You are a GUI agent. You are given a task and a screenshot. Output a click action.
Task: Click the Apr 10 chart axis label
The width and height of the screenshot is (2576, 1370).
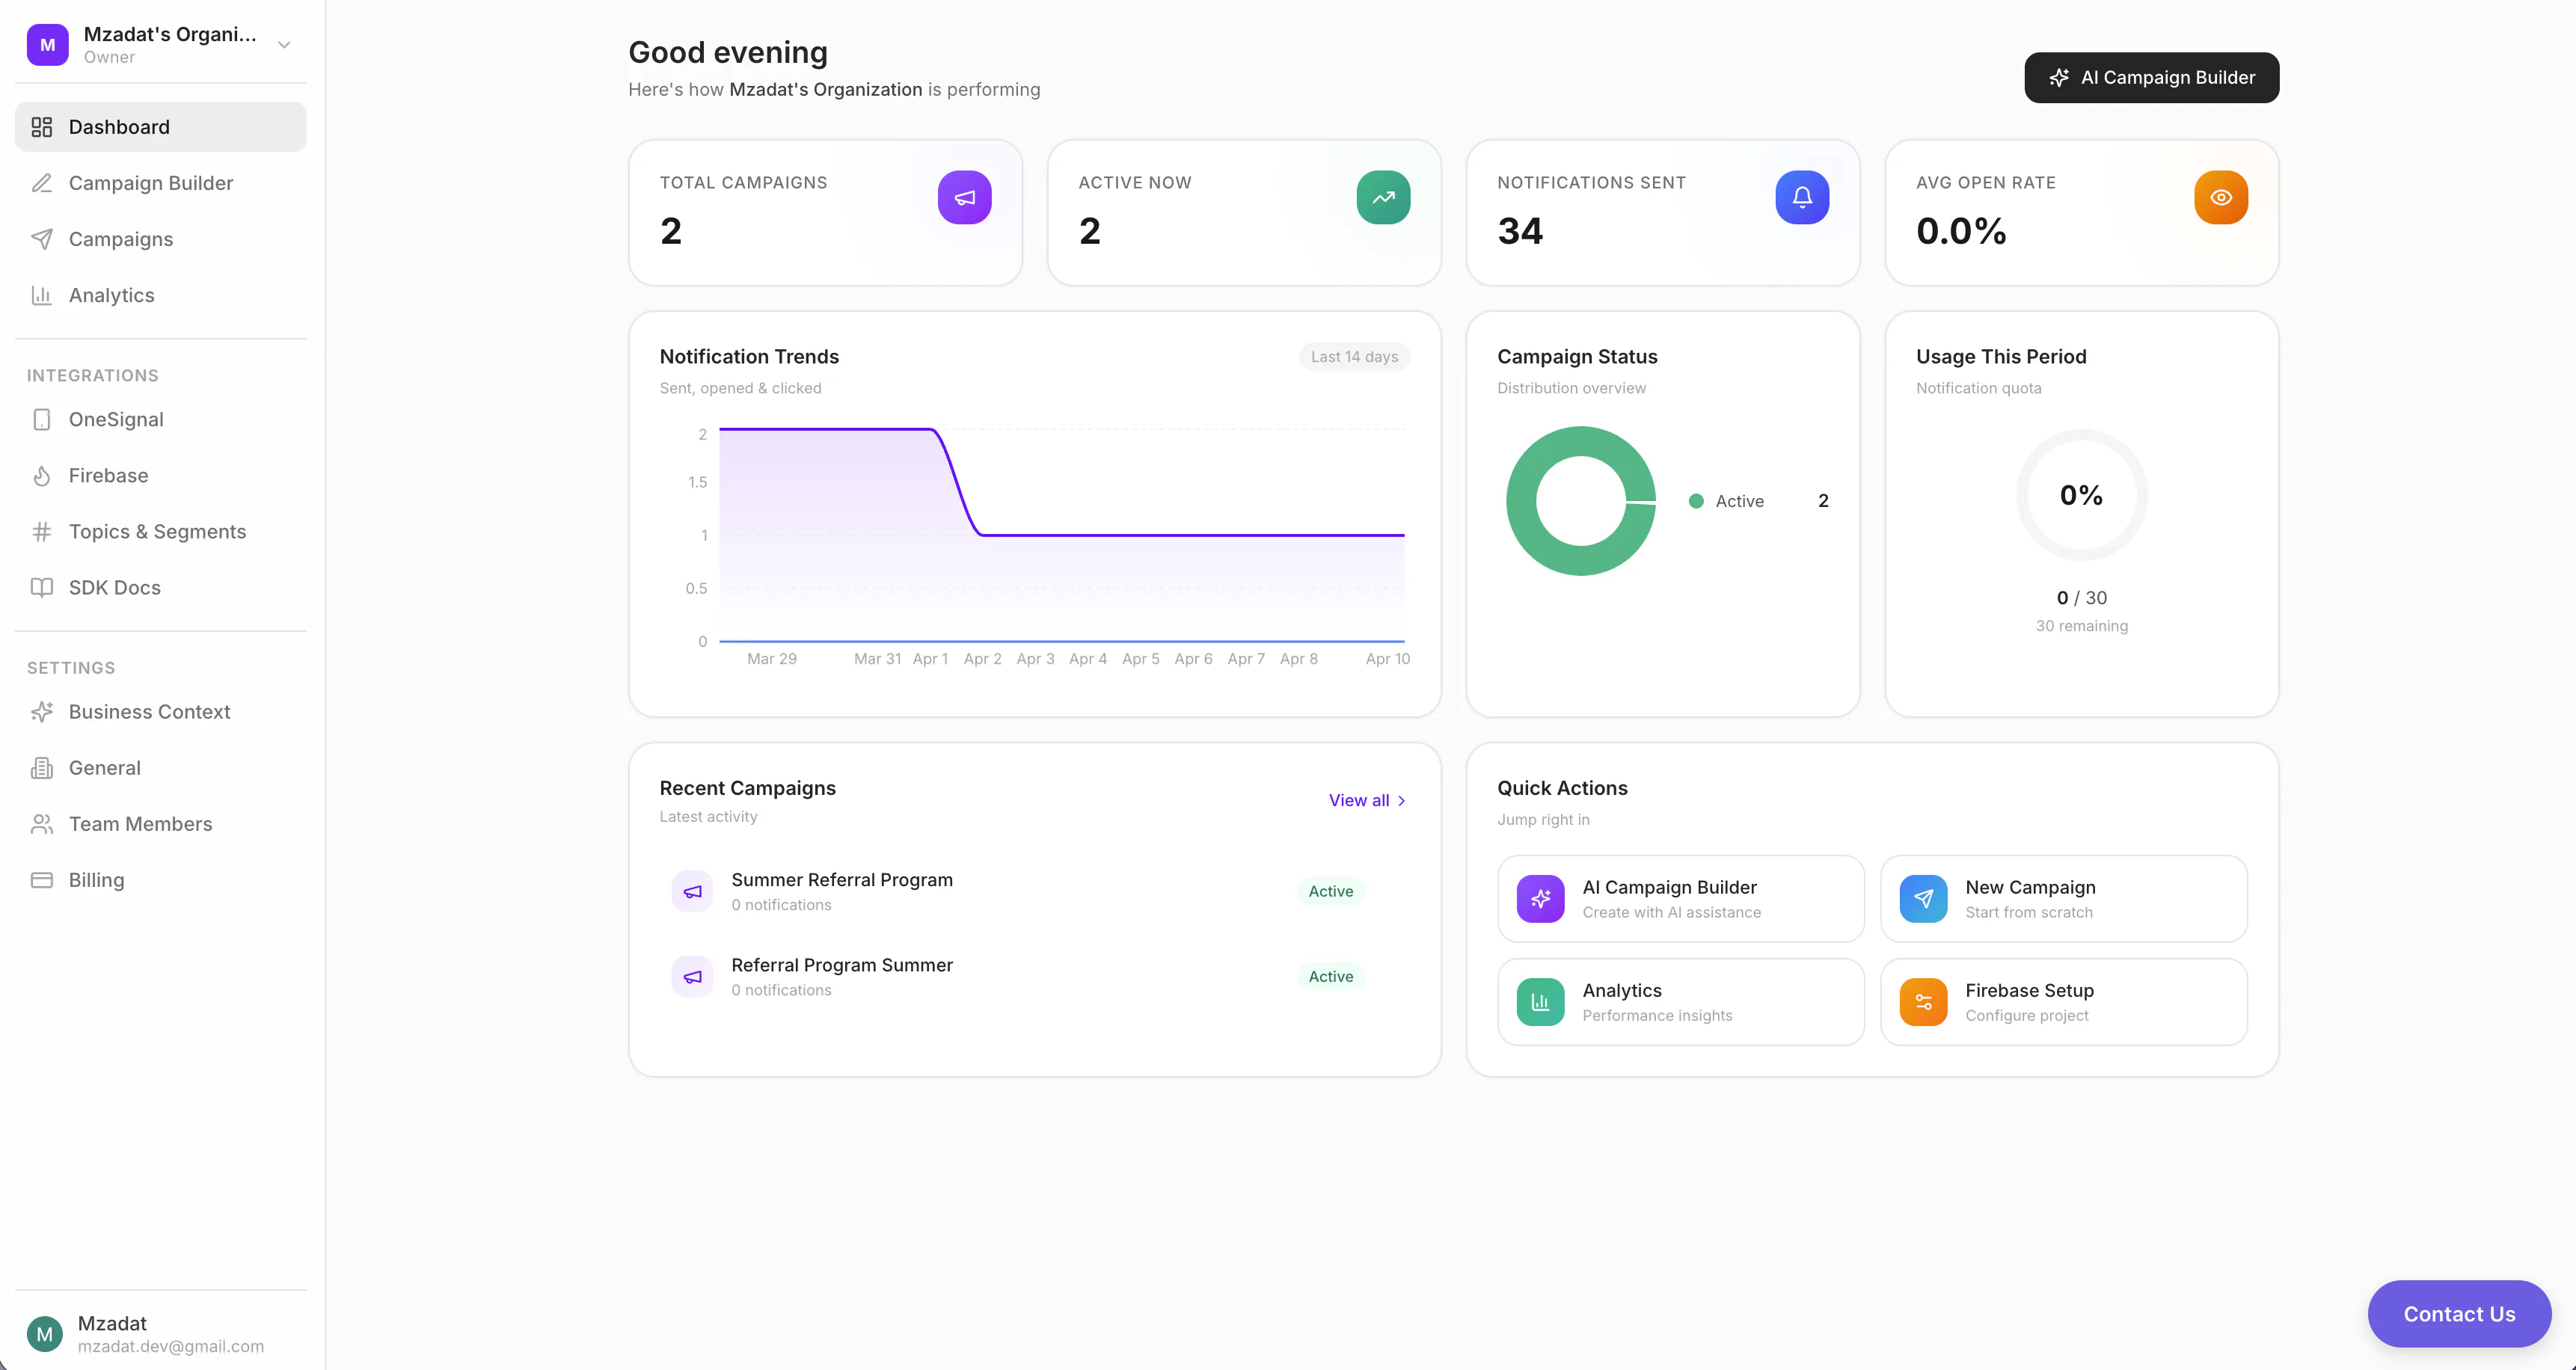click(x=1387, y=659)
